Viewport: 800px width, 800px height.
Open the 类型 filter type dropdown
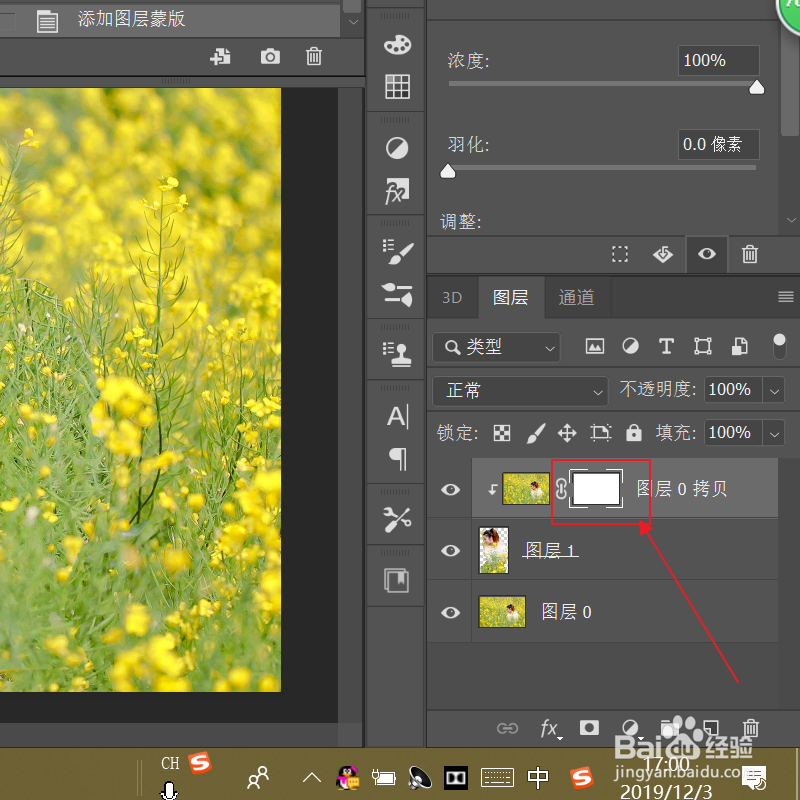tap(496, 347)
